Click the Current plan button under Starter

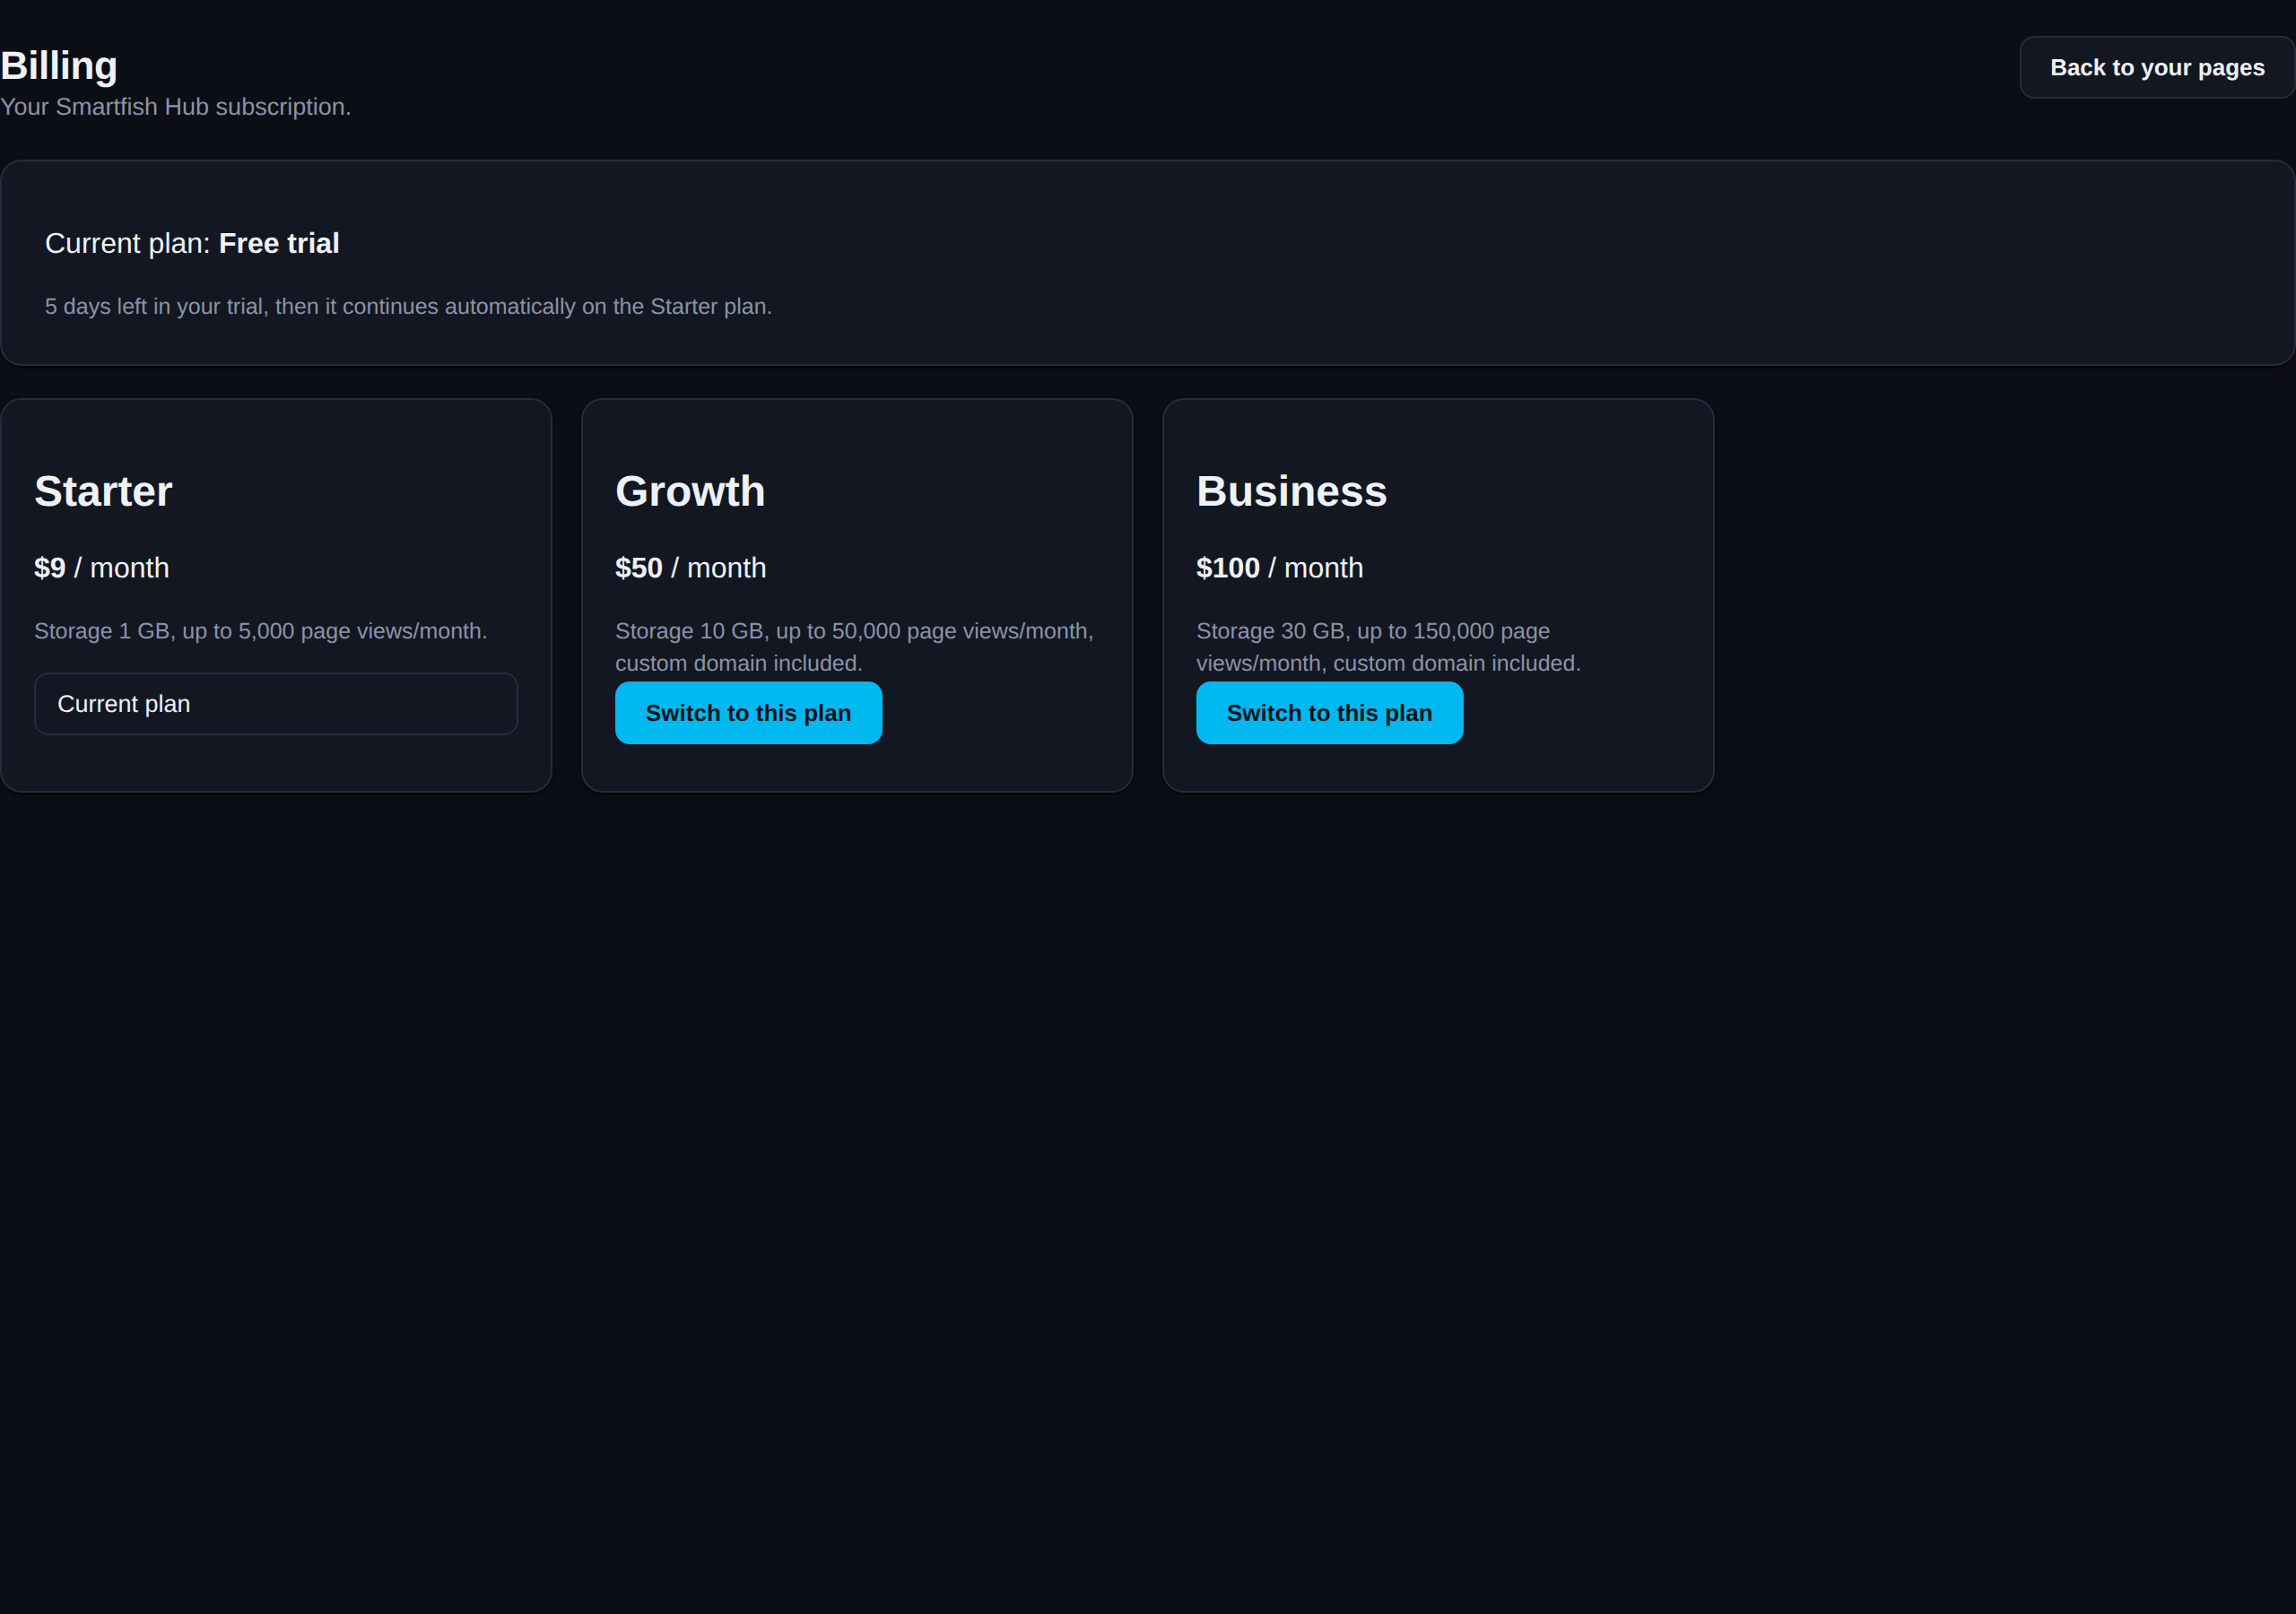click(276, 704)
